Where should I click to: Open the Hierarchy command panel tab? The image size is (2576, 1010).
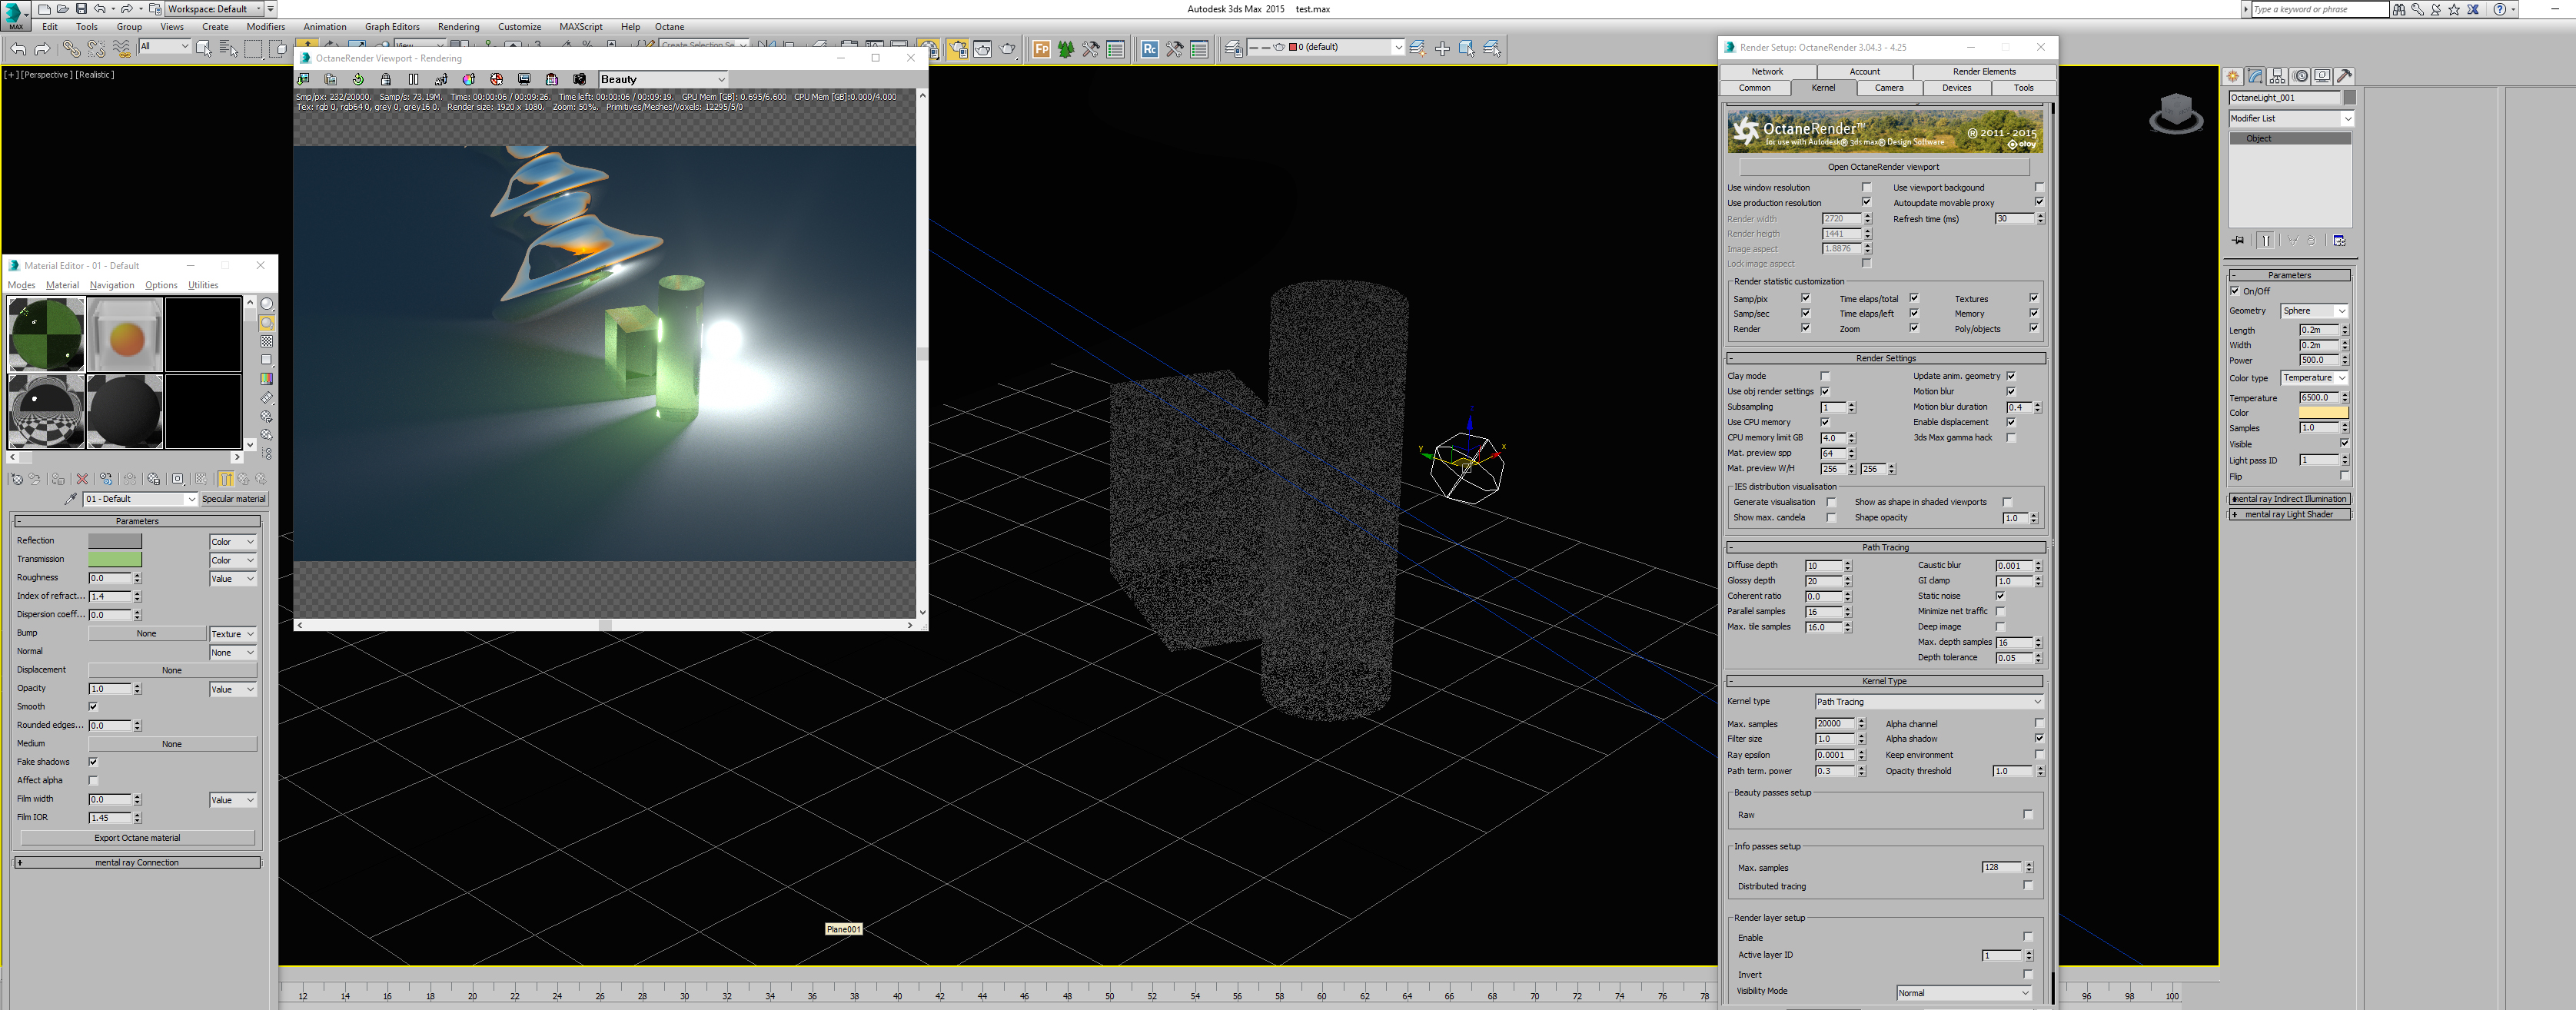(2277, 76)
